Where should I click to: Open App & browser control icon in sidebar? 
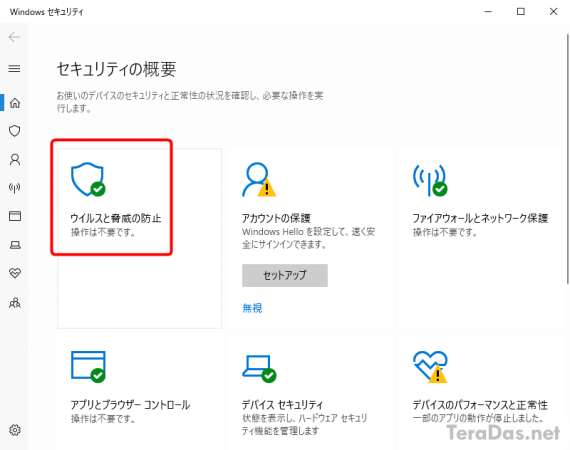15,216
